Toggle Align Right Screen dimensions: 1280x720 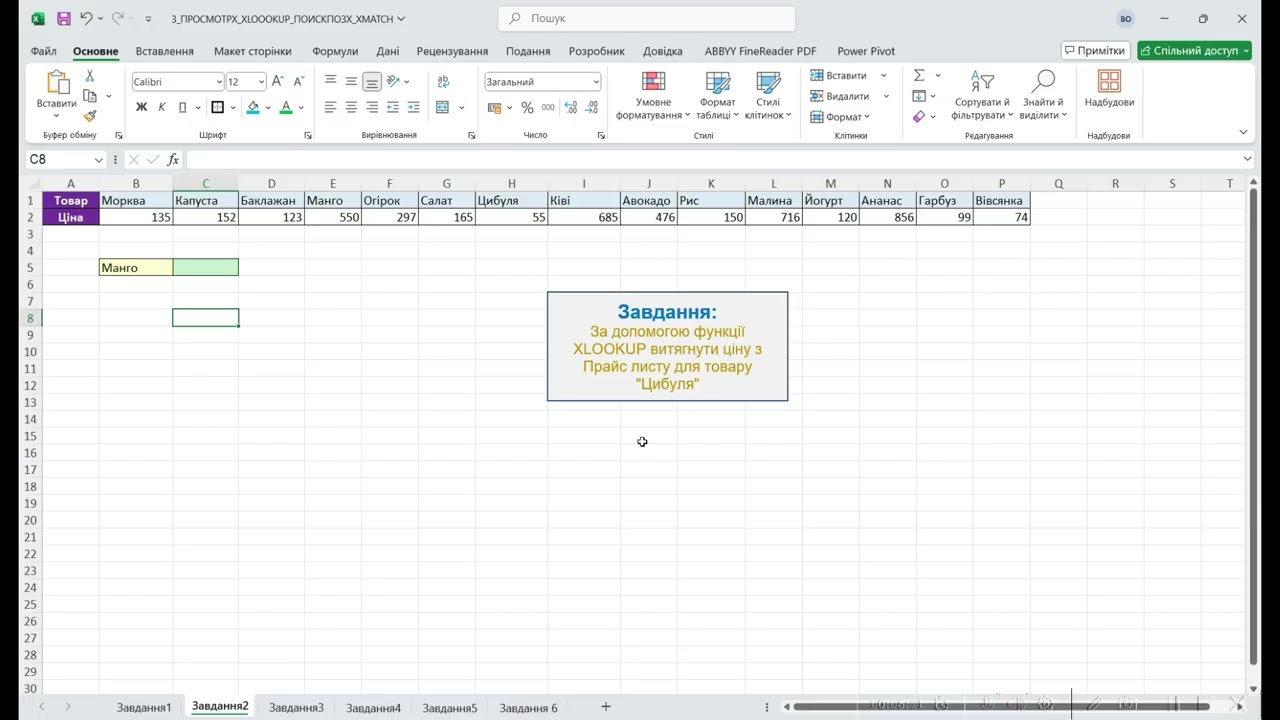[372, 107]
